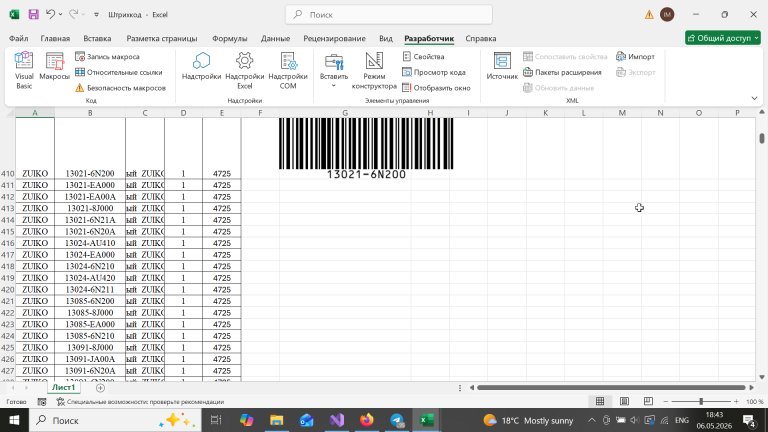
Task: Show hidden tray icons chevron
Action: (592, 420)
